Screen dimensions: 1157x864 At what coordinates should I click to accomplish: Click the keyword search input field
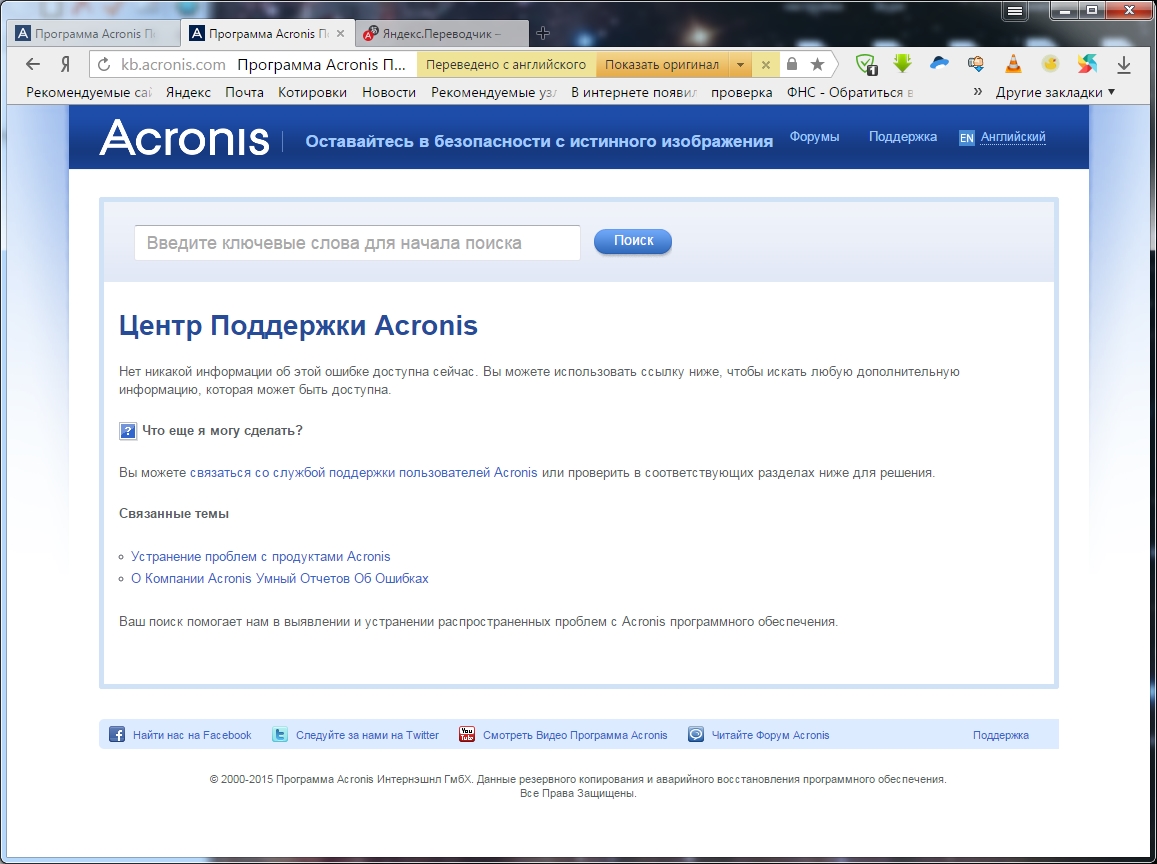(x=357, y=243)
